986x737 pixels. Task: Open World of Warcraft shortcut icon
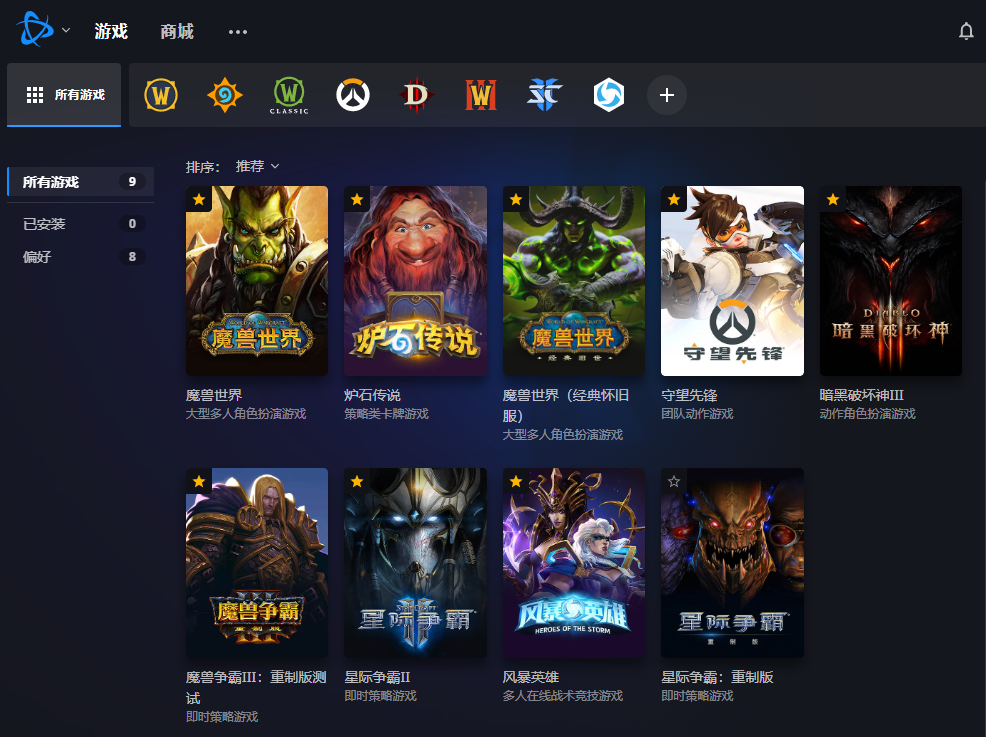click(x=161, y=95)
